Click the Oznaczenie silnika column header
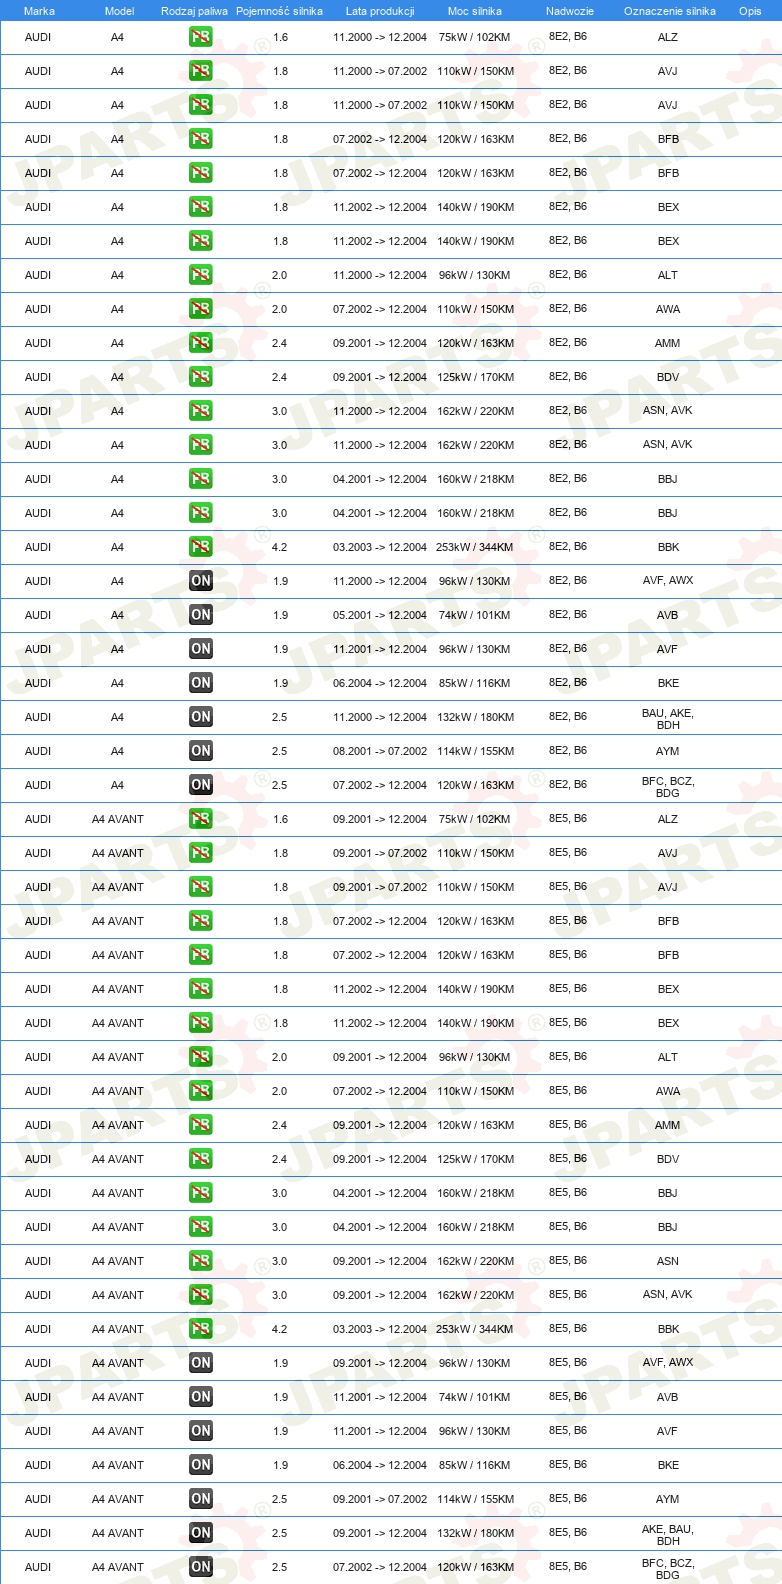The height and width of the screenshot is (1584, 782). (670, 11)
